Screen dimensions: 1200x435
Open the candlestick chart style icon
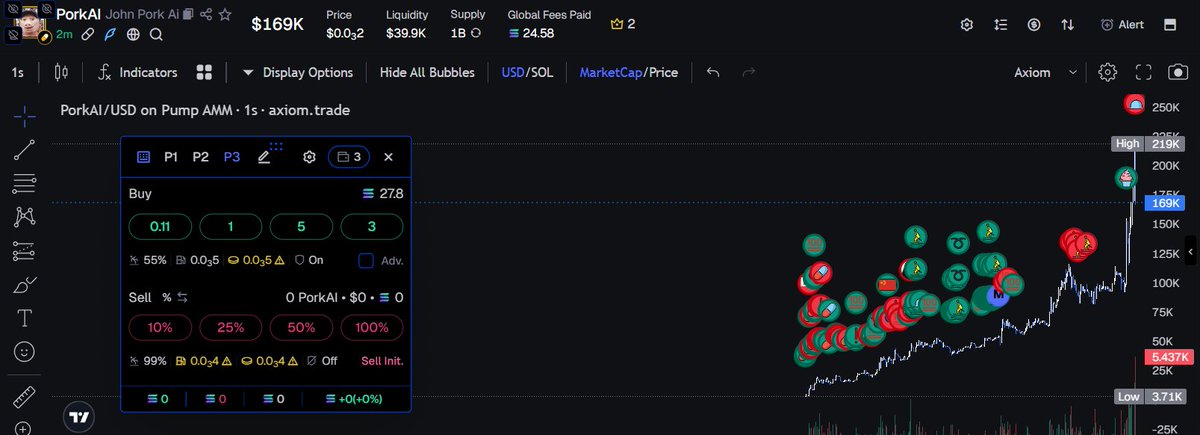coord(62,72)
